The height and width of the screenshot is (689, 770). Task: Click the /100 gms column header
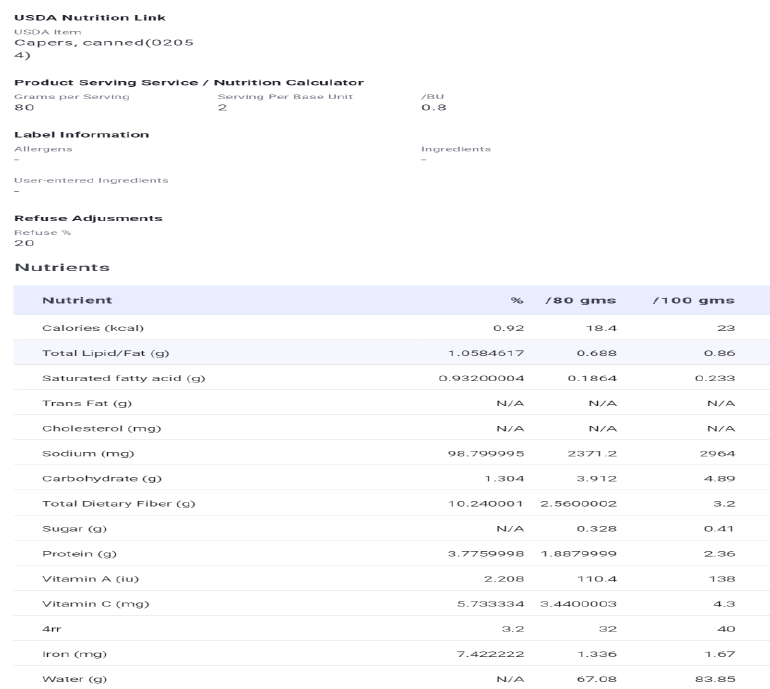click(693, 300)
